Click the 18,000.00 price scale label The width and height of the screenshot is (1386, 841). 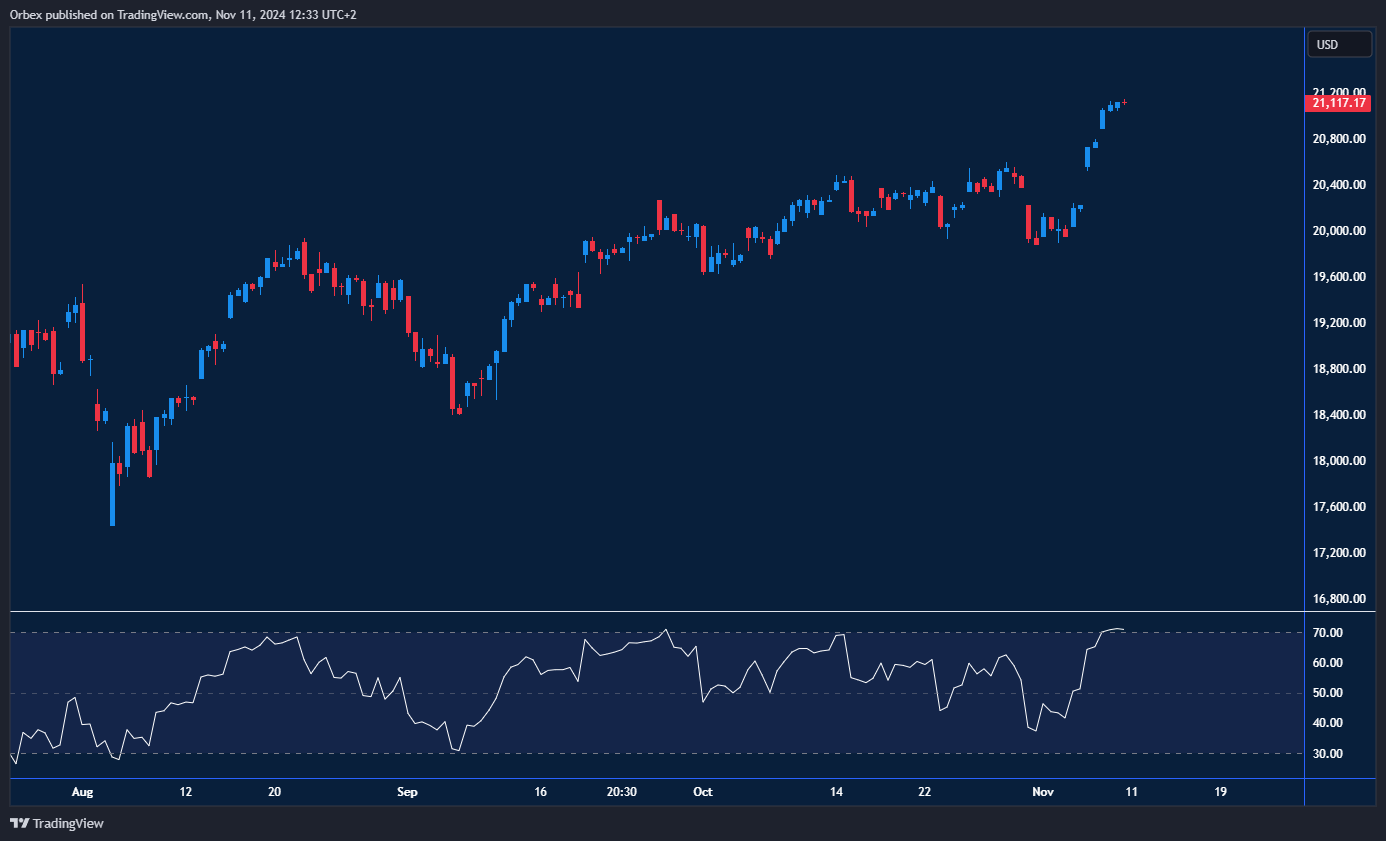tap(1340, 461)
